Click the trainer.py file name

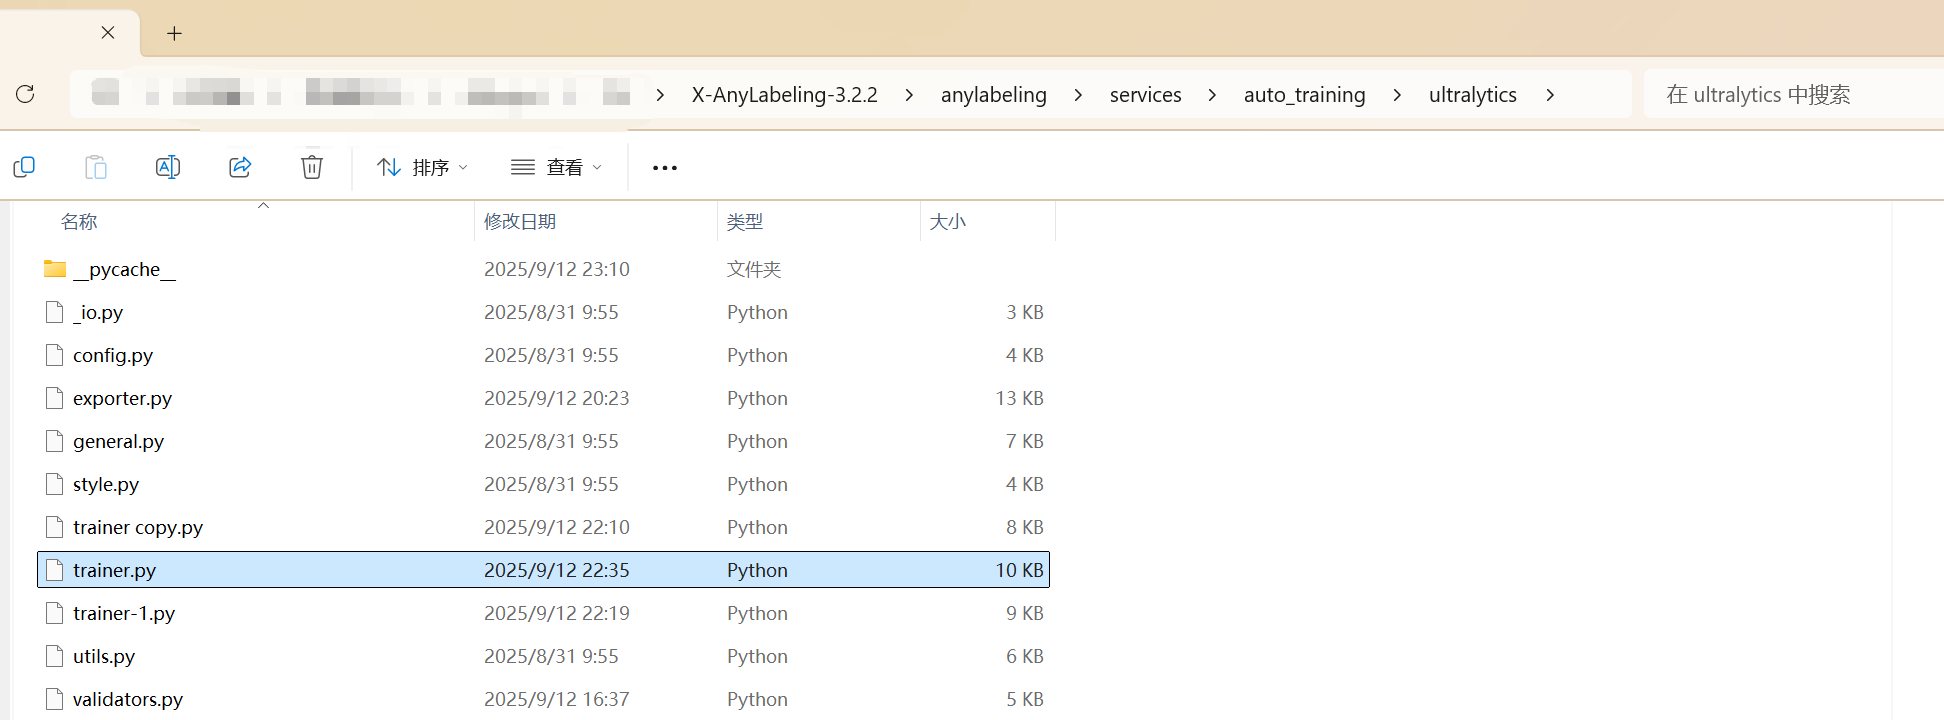click(x=114, y=571)
